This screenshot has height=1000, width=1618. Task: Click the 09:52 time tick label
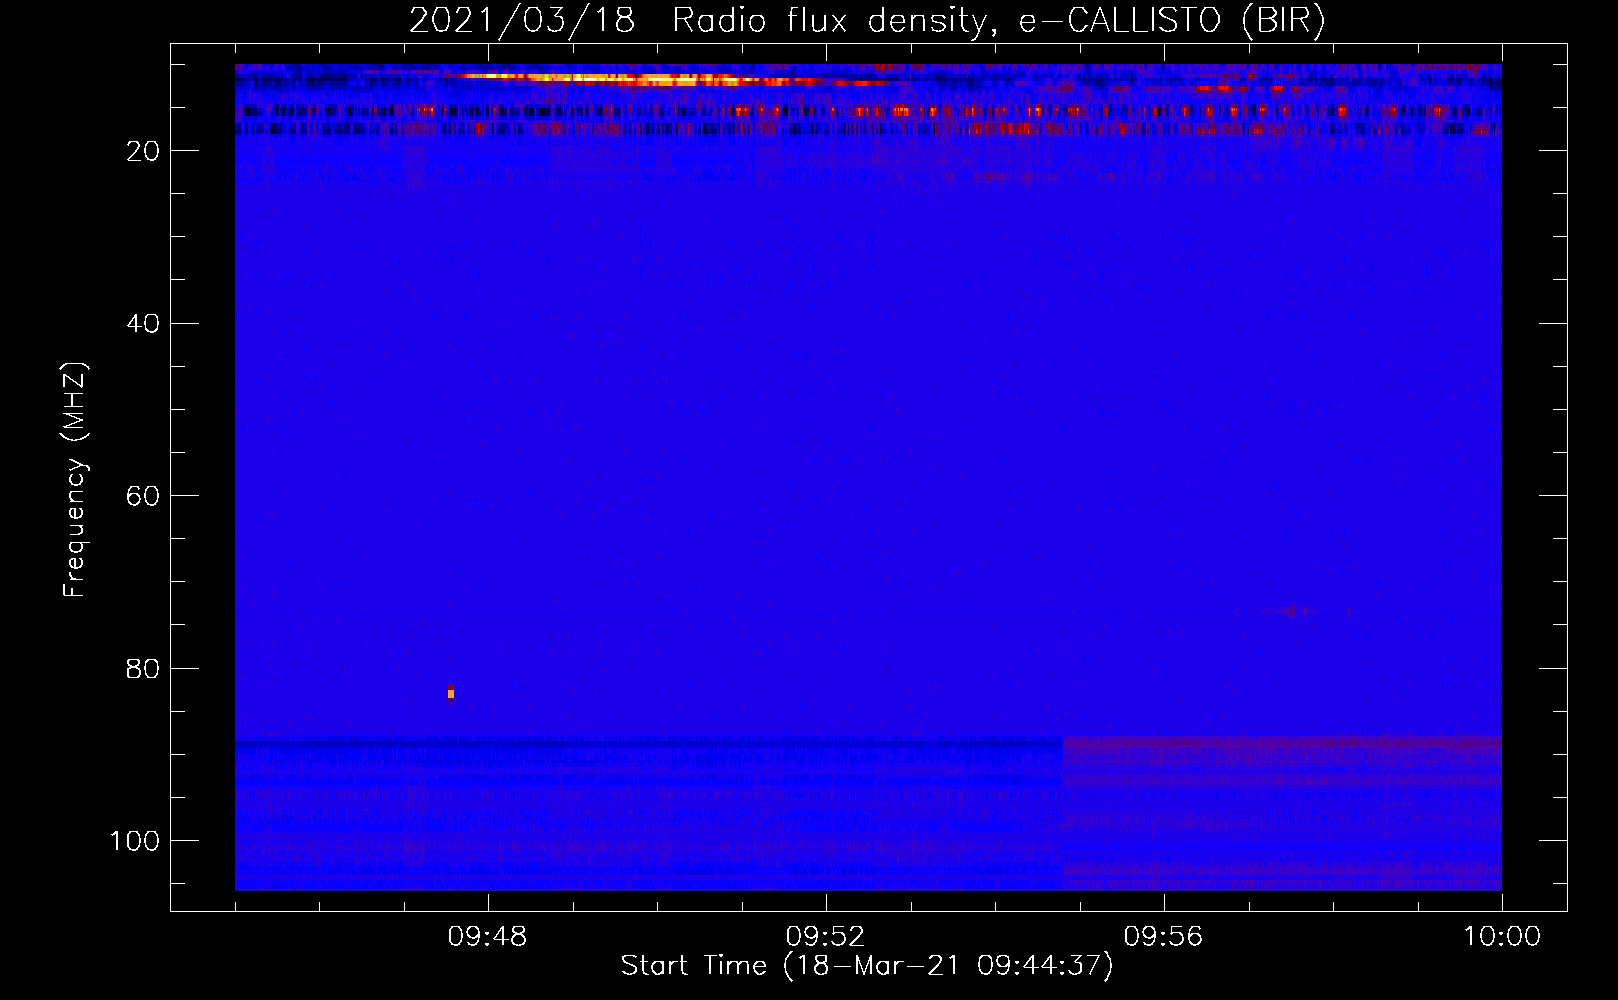[825, 937]
